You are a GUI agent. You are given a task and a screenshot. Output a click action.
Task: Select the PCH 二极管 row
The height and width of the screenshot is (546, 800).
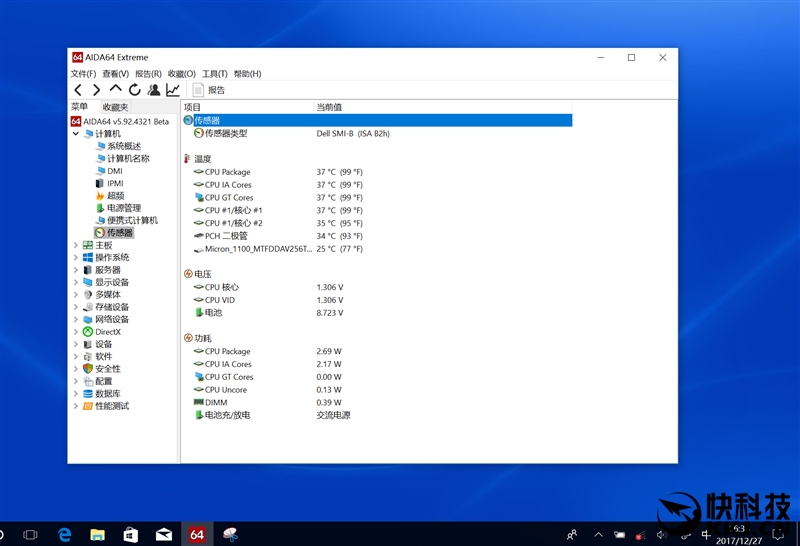(x=378, y=236)
